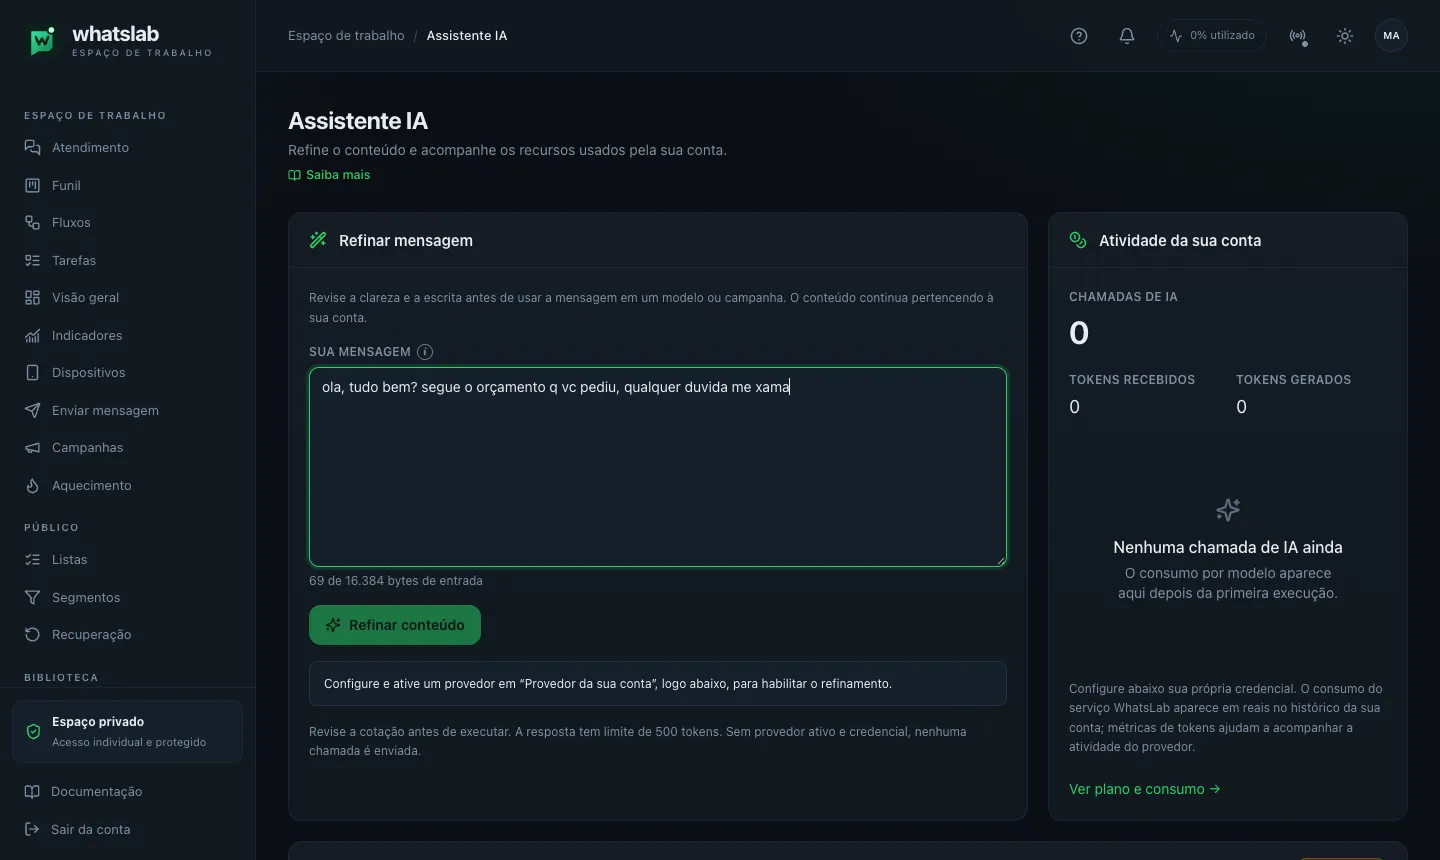The width and height of the screenshot is (1440, 860).
Task: Click the Enviar mensagem paper-plane icon
Action: tap(33, 410)
